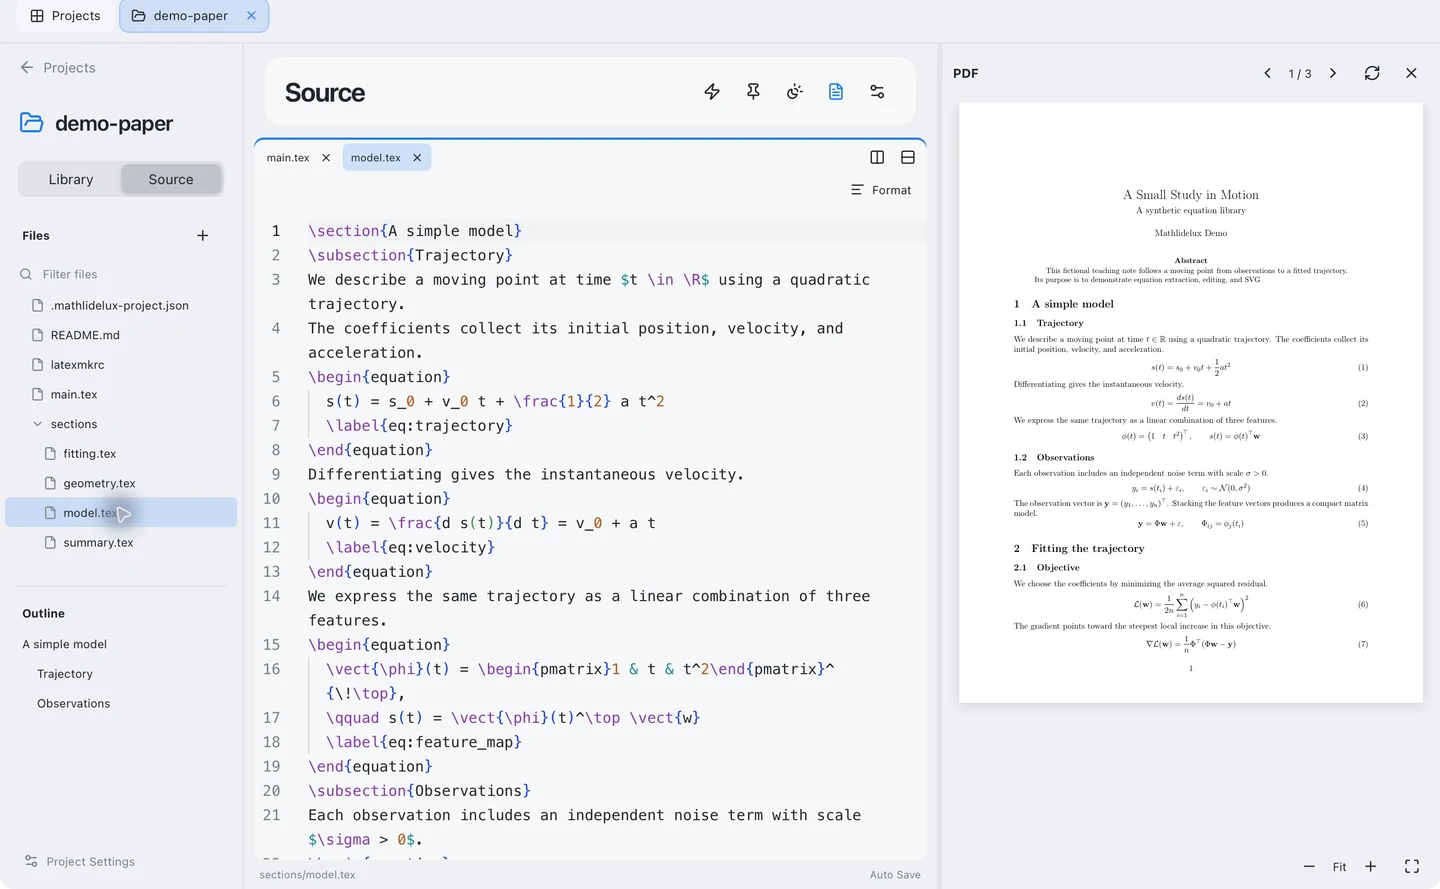This screenshot has height=889, width=1440.
Task: Collapse the sections folder
Action: [x=38, y=424]
